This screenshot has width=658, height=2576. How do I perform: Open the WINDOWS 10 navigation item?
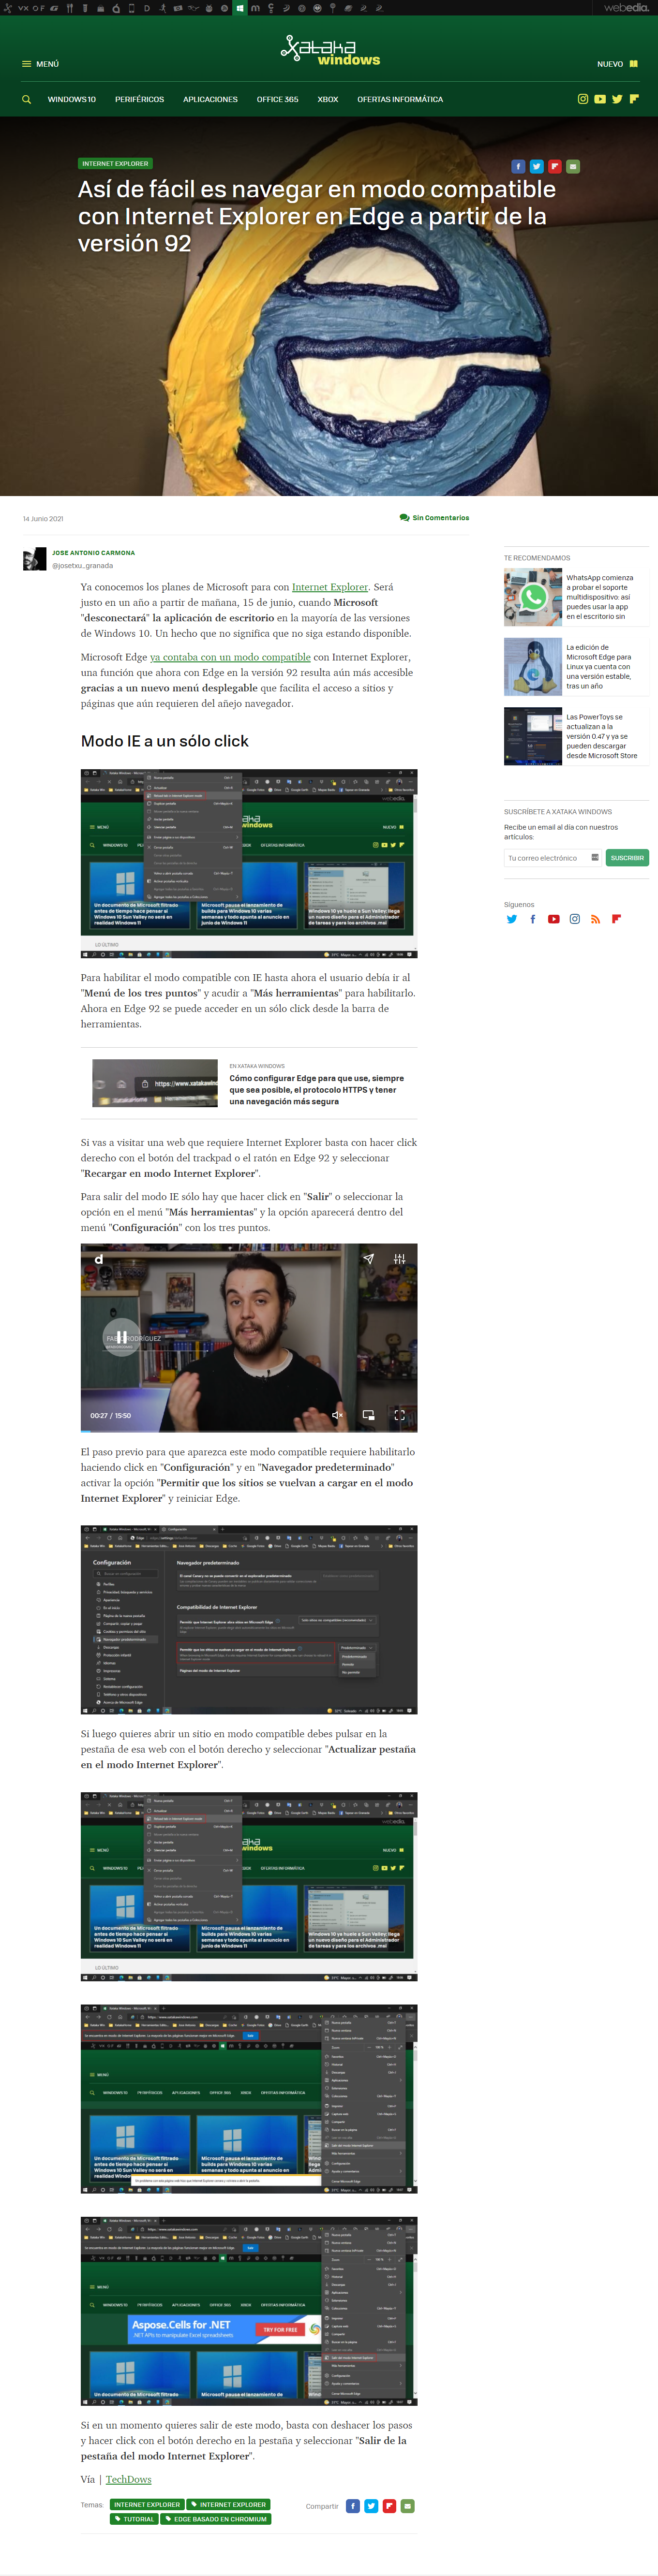(x=72, y=99)
